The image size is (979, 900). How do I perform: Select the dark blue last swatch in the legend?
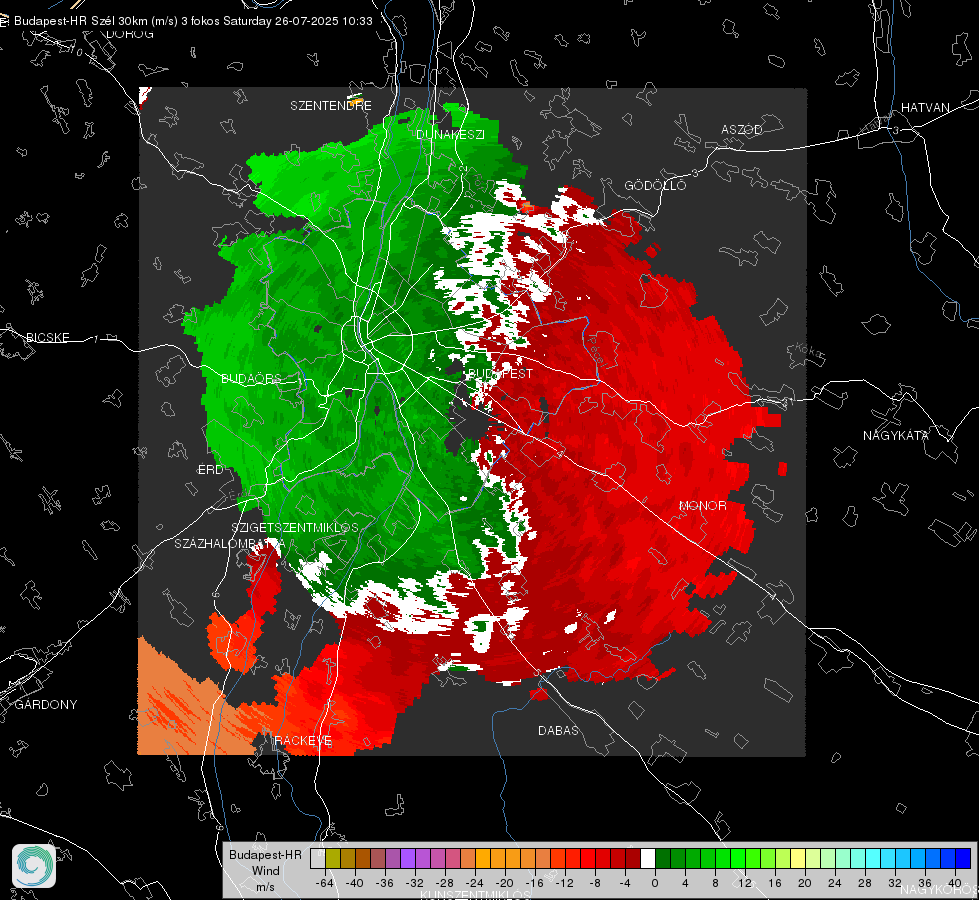point(963,858)
